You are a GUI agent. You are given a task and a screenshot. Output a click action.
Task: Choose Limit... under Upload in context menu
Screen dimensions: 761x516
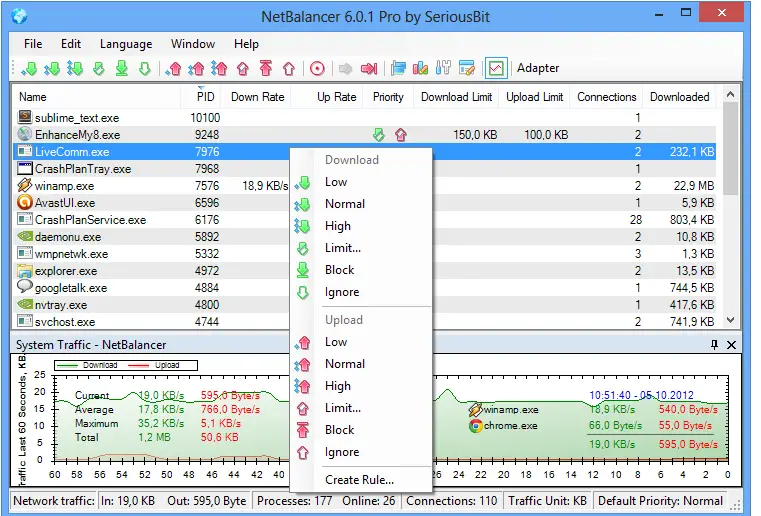(x=361, y=408)
